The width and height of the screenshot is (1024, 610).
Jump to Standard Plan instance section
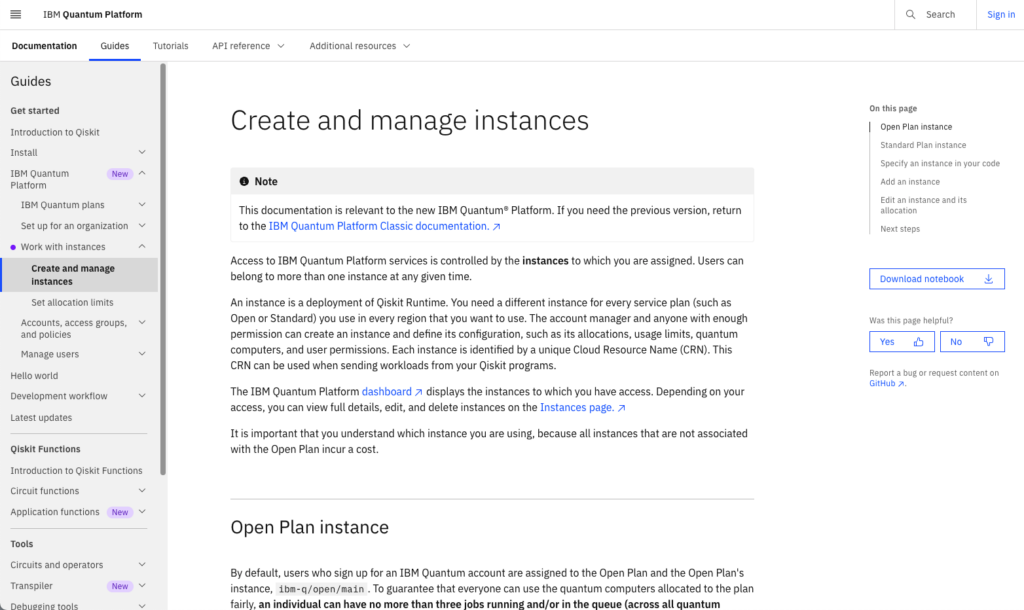tap(923, 145)
